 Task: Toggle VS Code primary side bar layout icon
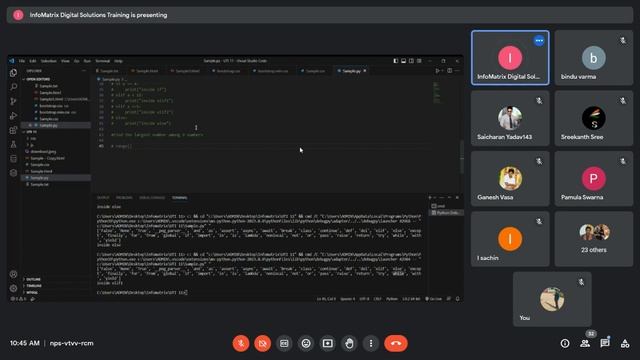click(x=396, y=61)
